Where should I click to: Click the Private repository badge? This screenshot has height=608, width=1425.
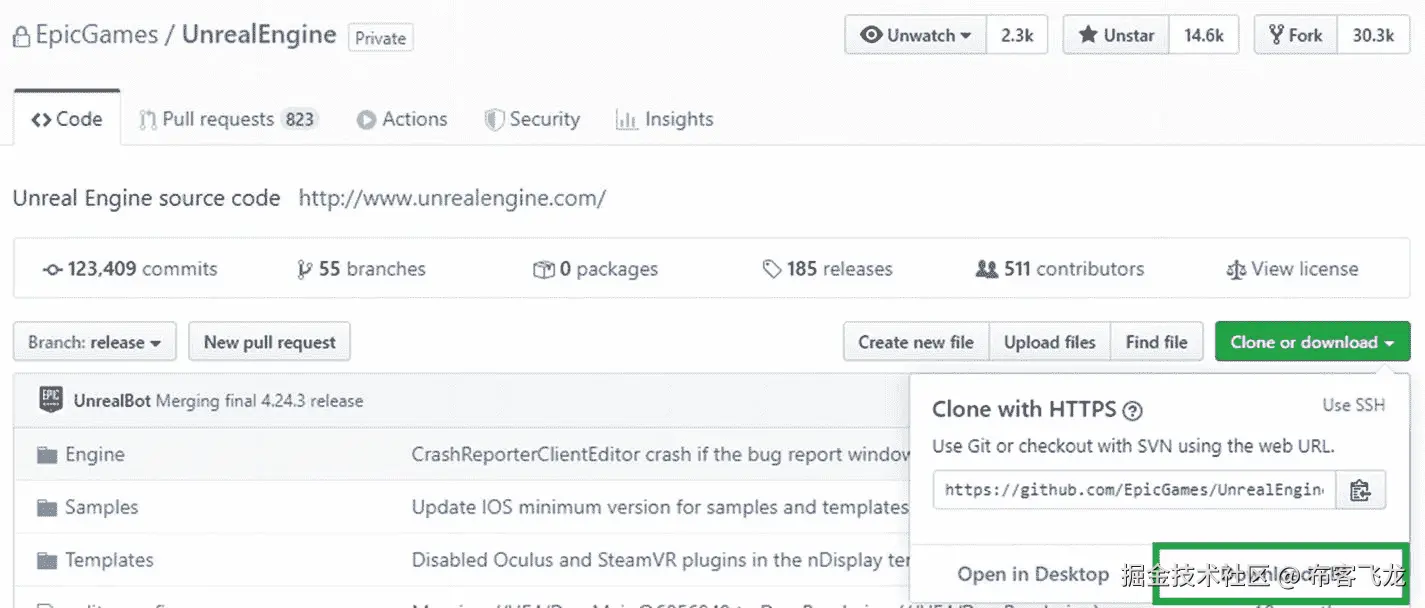tap(380, 38)
